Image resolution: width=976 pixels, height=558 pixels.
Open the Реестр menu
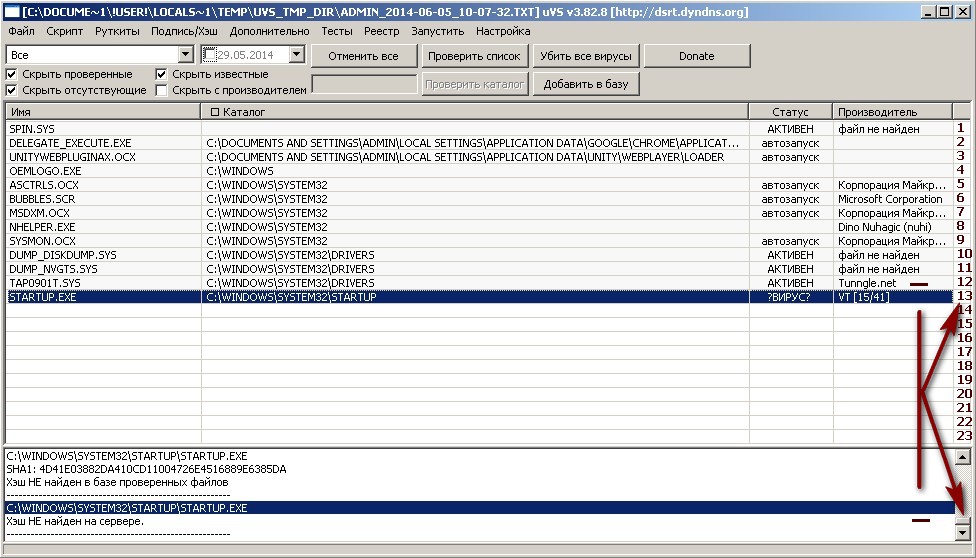[382, 31]
